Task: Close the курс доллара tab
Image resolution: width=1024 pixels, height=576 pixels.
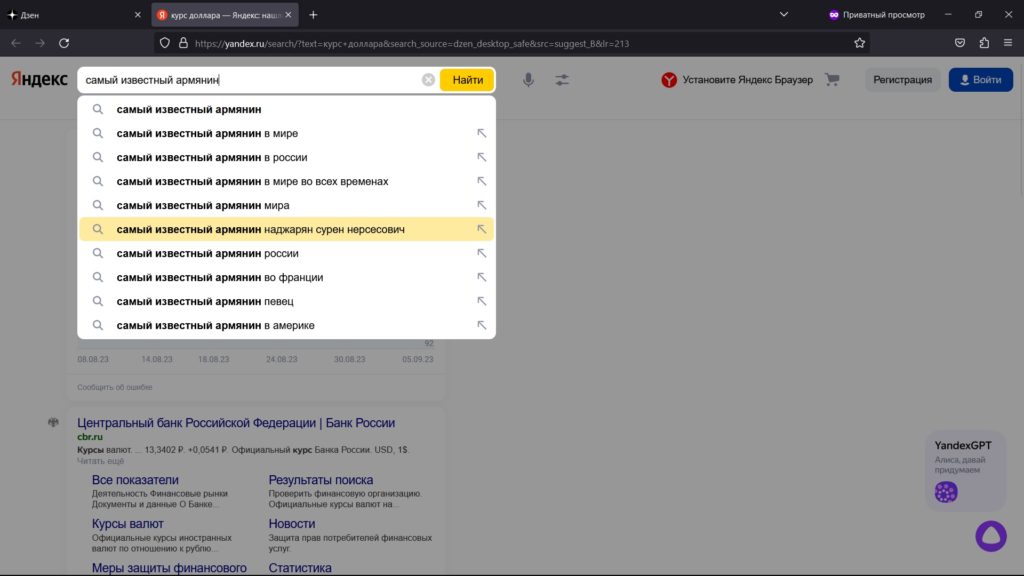Action: [x=288, y=14]
